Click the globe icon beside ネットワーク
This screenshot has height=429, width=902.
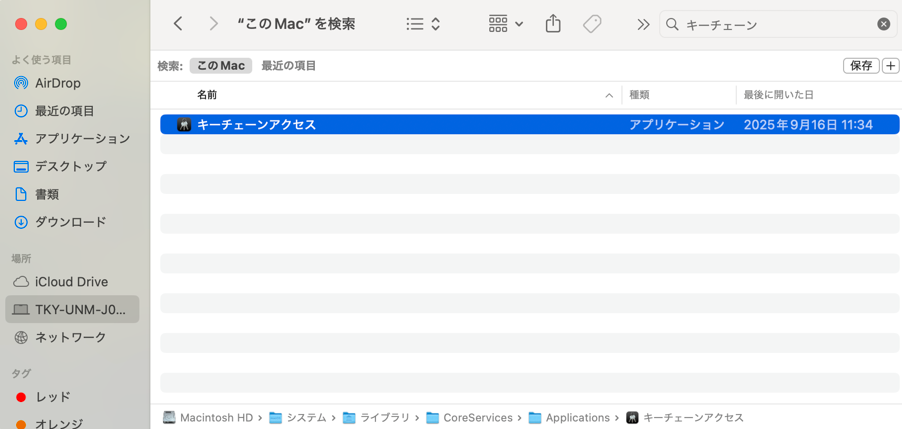pos(21,338)
